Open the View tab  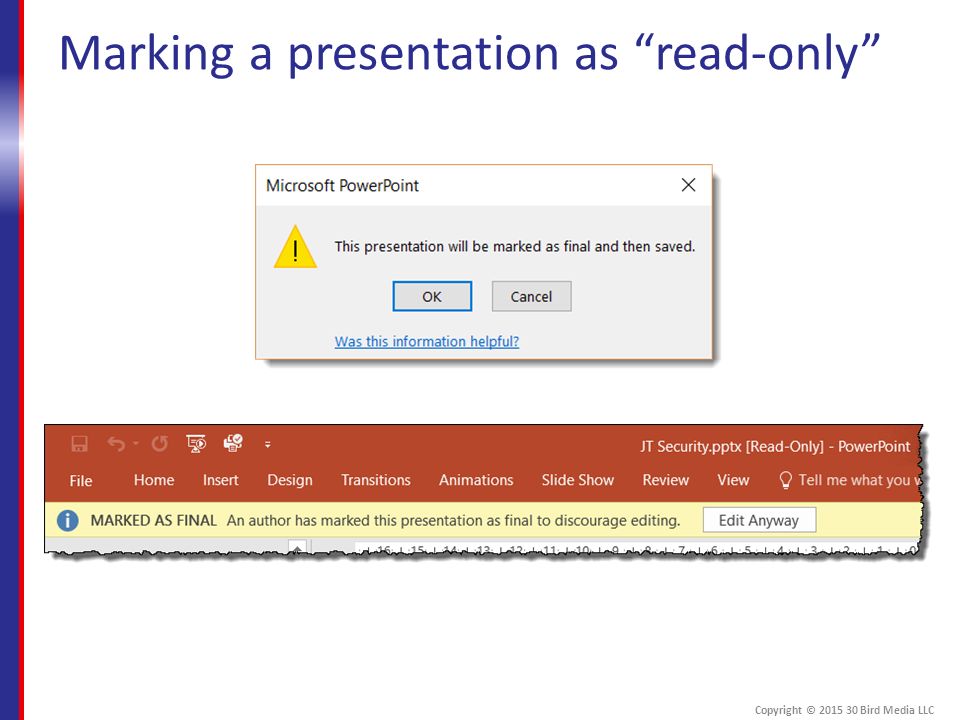pyautogui.click(x=733, y=480)
